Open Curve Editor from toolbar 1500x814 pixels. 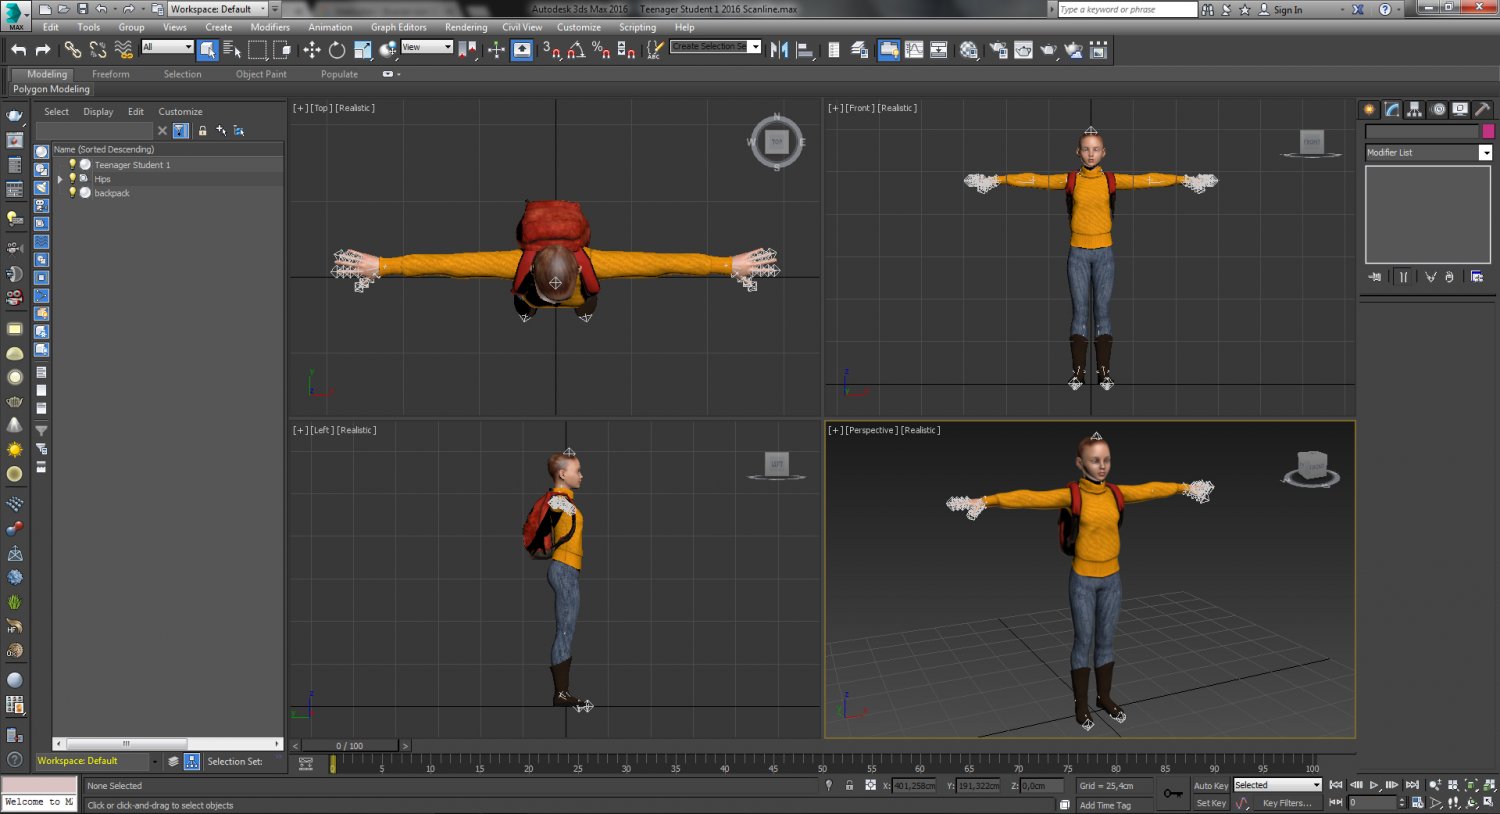pyautogui.click(x=914, y=49)
